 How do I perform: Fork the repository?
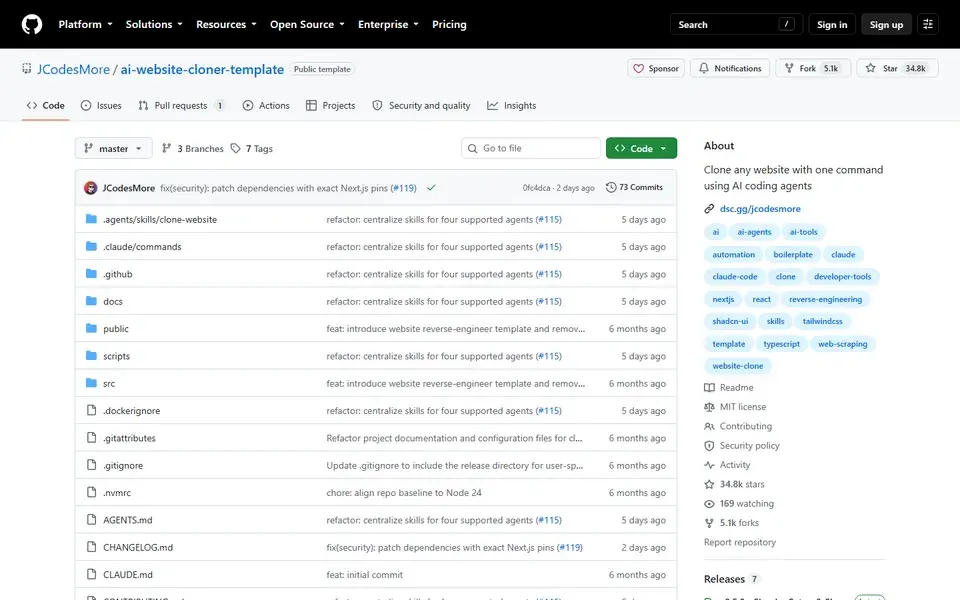pos(812,69)
